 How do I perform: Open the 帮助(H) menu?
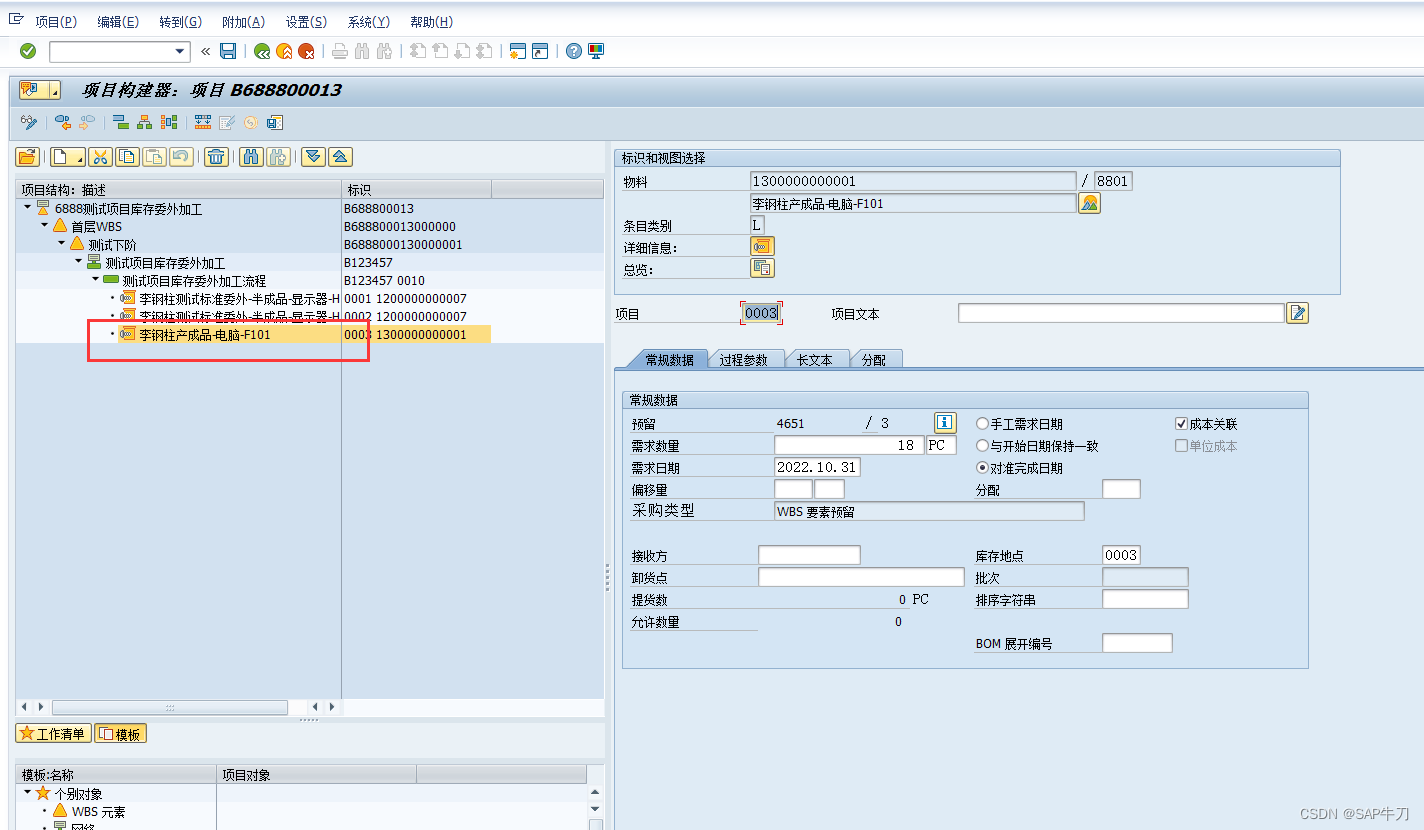point(431,22)
